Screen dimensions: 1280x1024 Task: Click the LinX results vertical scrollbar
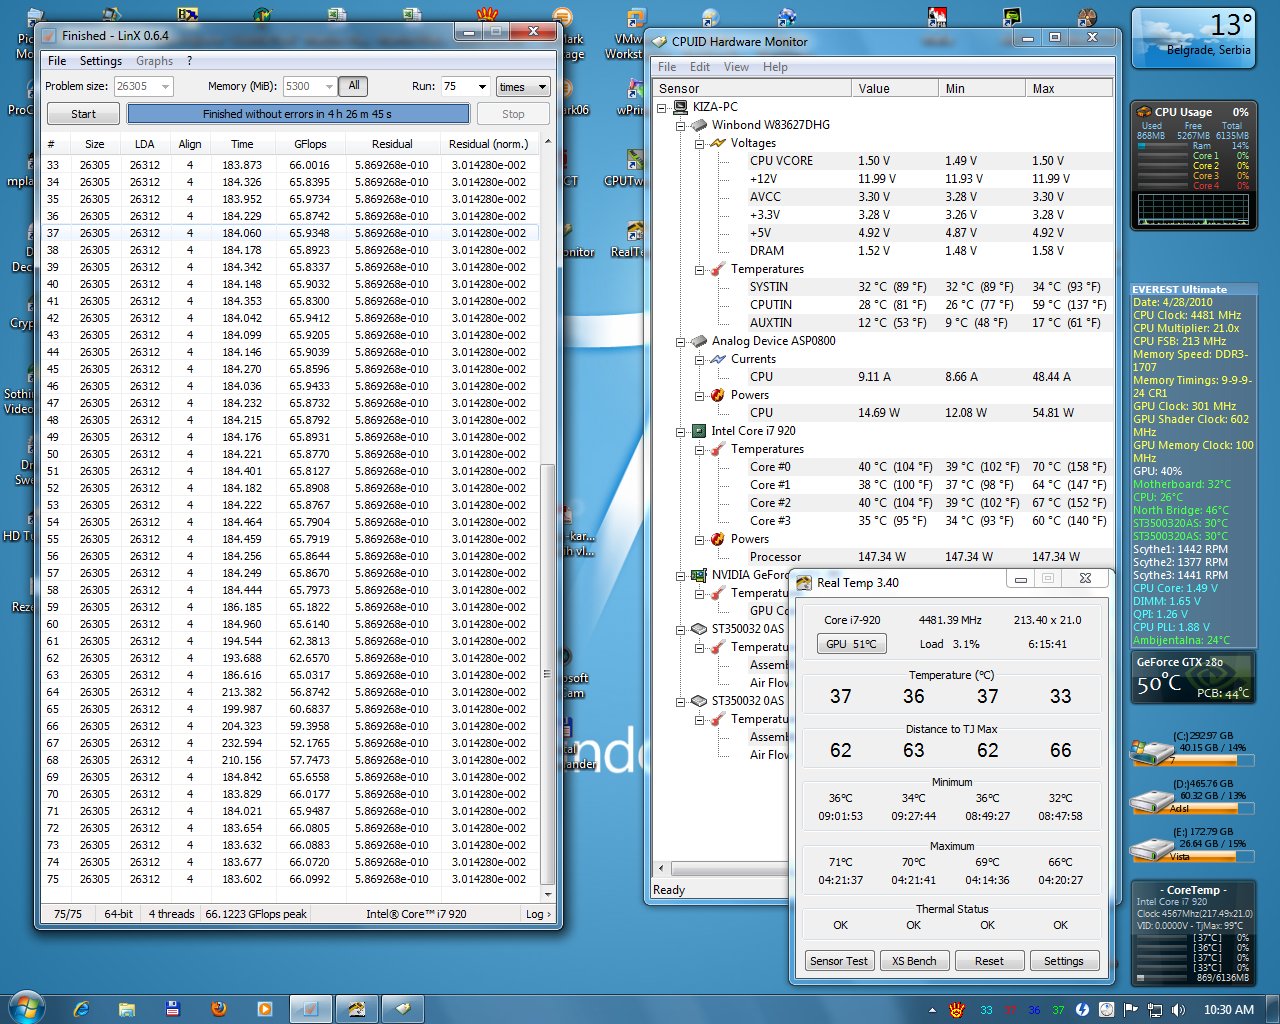(x=547, y=674)
